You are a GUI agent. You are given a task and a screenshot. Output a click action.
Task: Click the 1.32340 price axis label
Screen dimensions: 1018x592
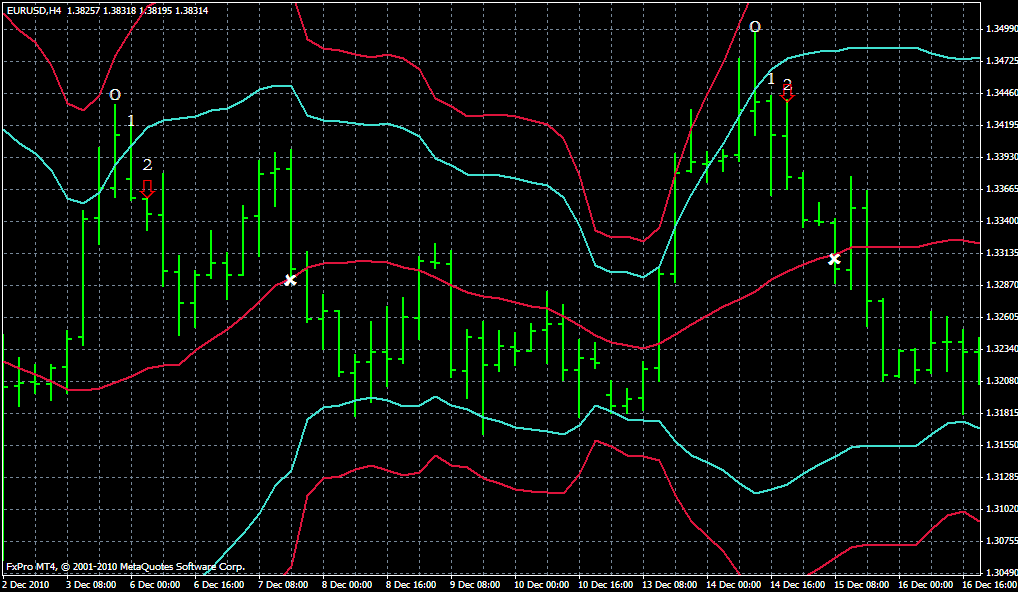pos(1000,349)
